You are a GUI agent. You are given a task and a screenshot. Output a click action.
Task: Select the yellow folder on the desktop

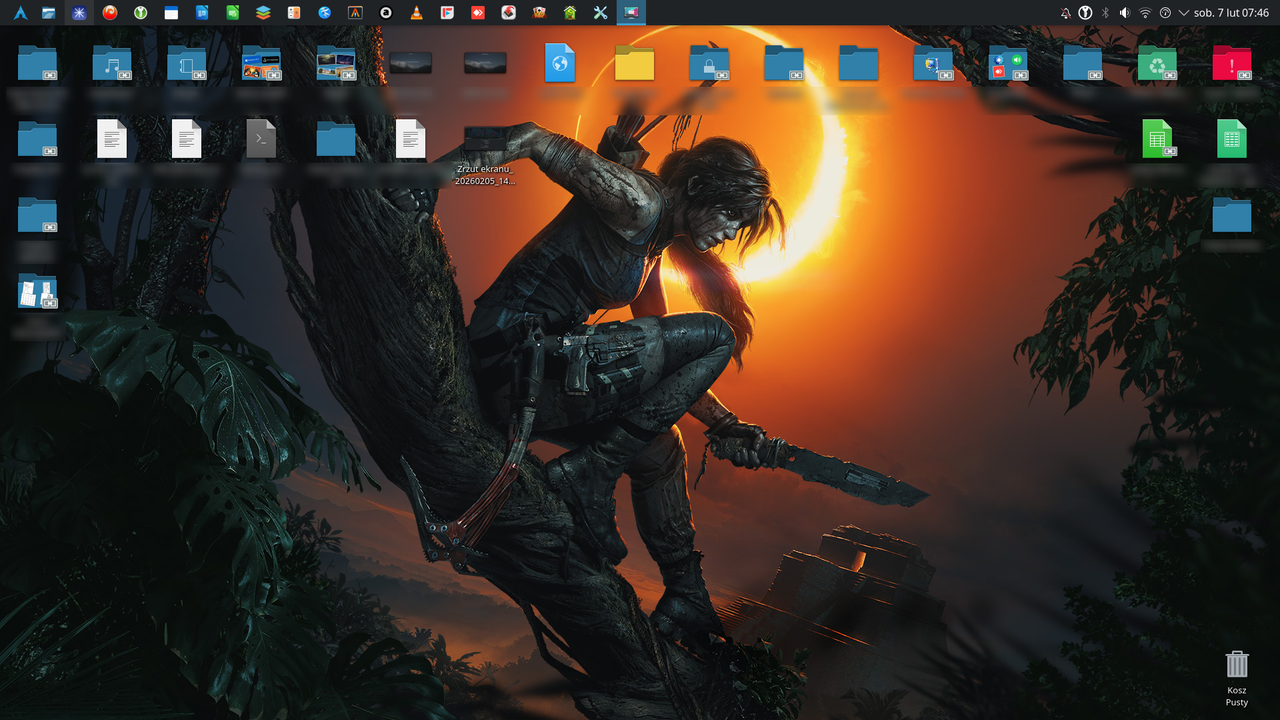[634, 64]
